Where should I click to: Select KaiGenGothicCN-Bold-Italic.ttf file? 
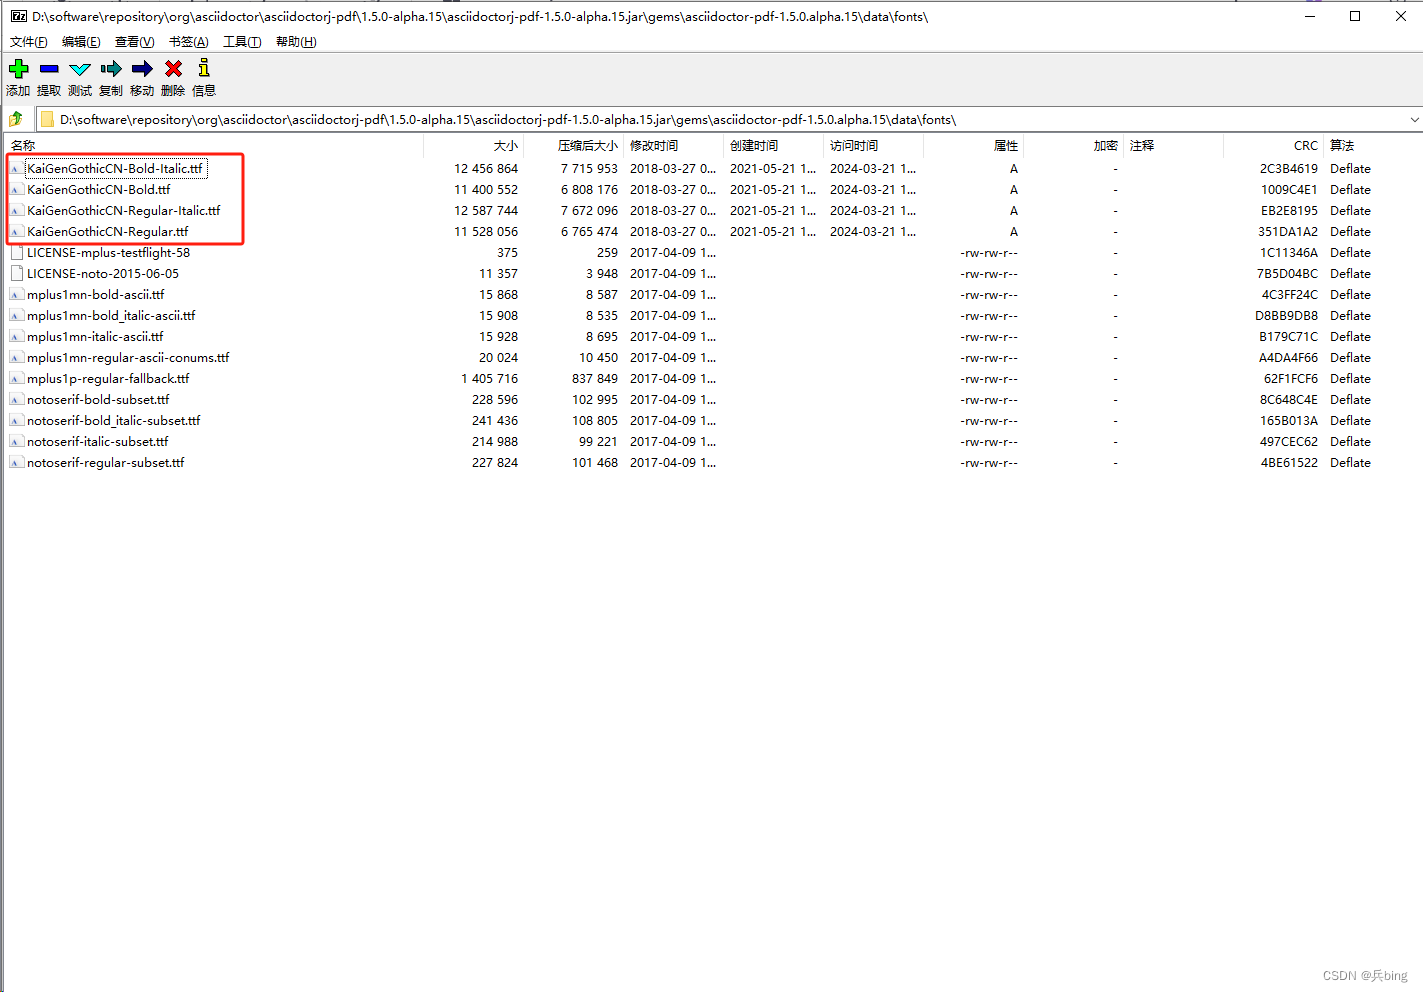(x=115, y=169)
